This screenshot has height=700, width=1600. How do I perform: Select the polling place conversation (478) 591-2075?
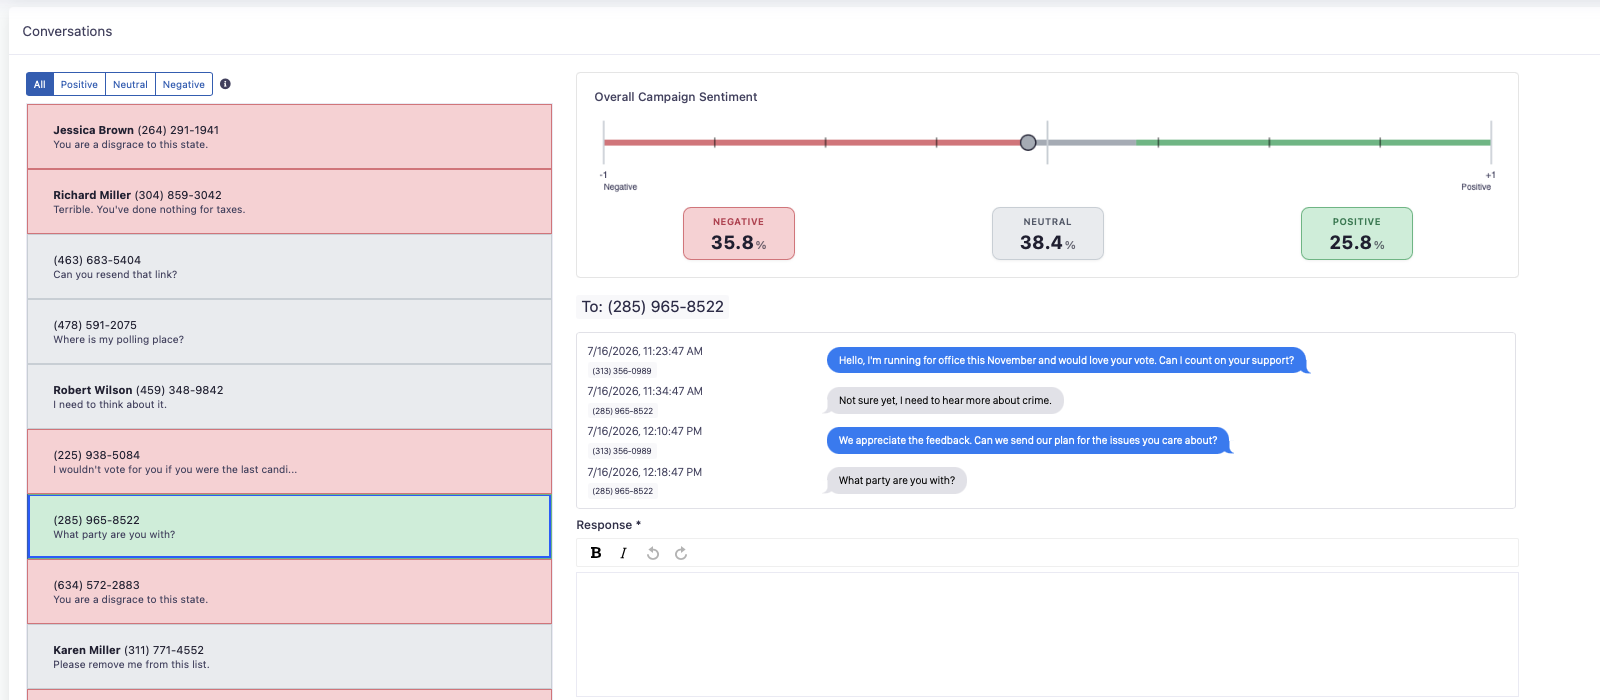tap(289, 332)
